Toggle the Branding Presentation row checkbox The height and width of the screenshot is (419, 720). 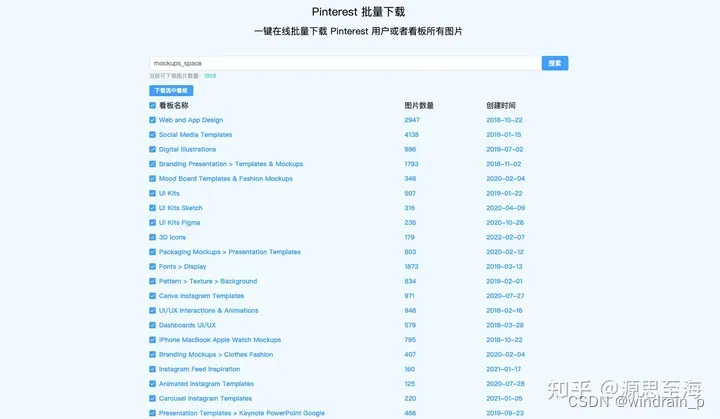coord(152,164)
